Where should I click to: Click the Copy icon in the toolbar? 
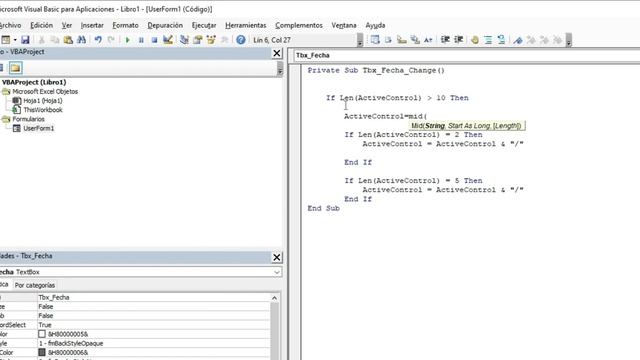(x=55, y=40)
